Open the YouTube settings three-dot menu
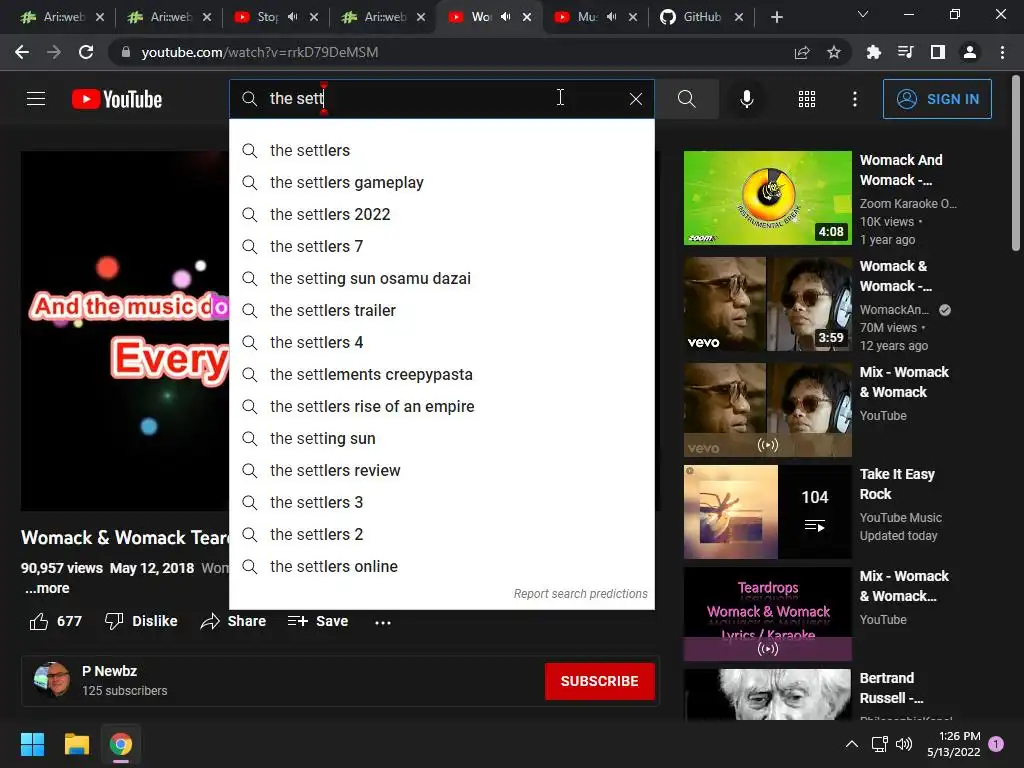The height and width of the screenshot is (768, 1024). pos(855,99)
